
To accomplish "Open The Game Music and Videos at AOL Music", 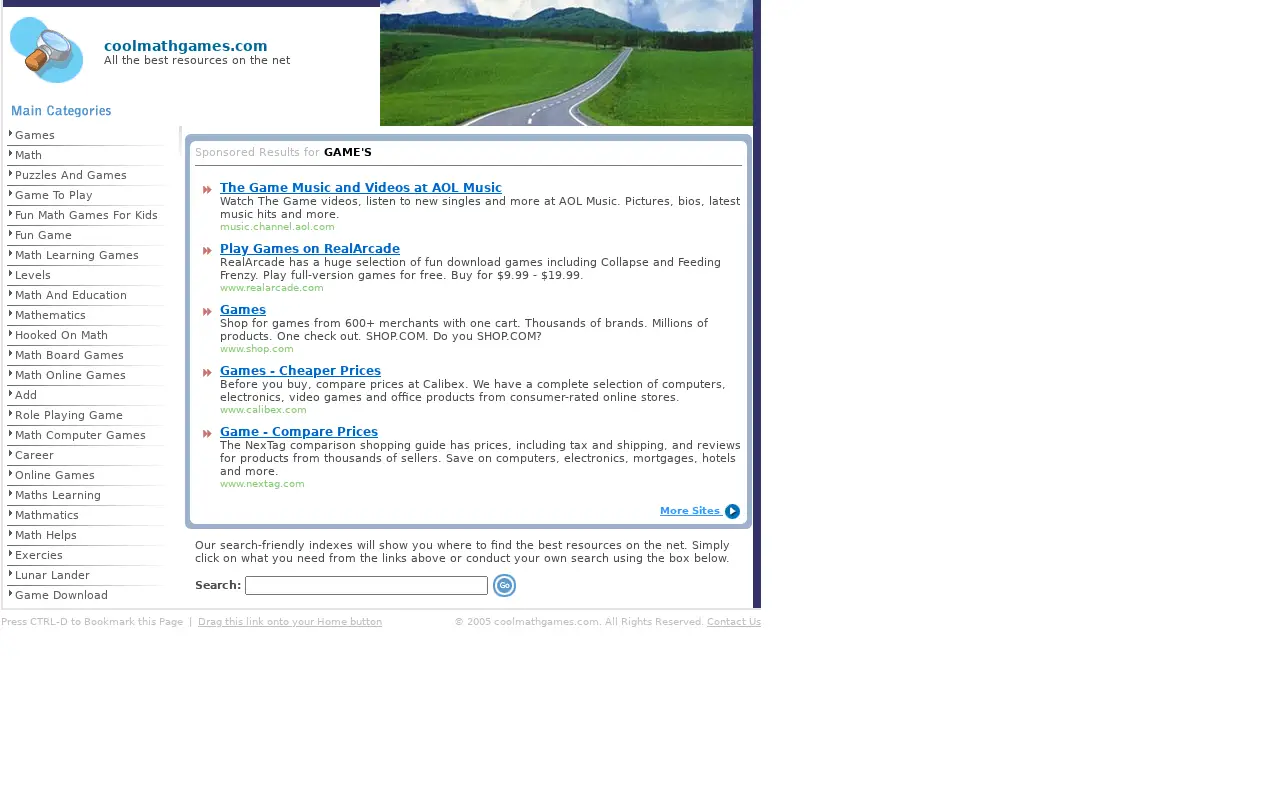I will (361, 188).
